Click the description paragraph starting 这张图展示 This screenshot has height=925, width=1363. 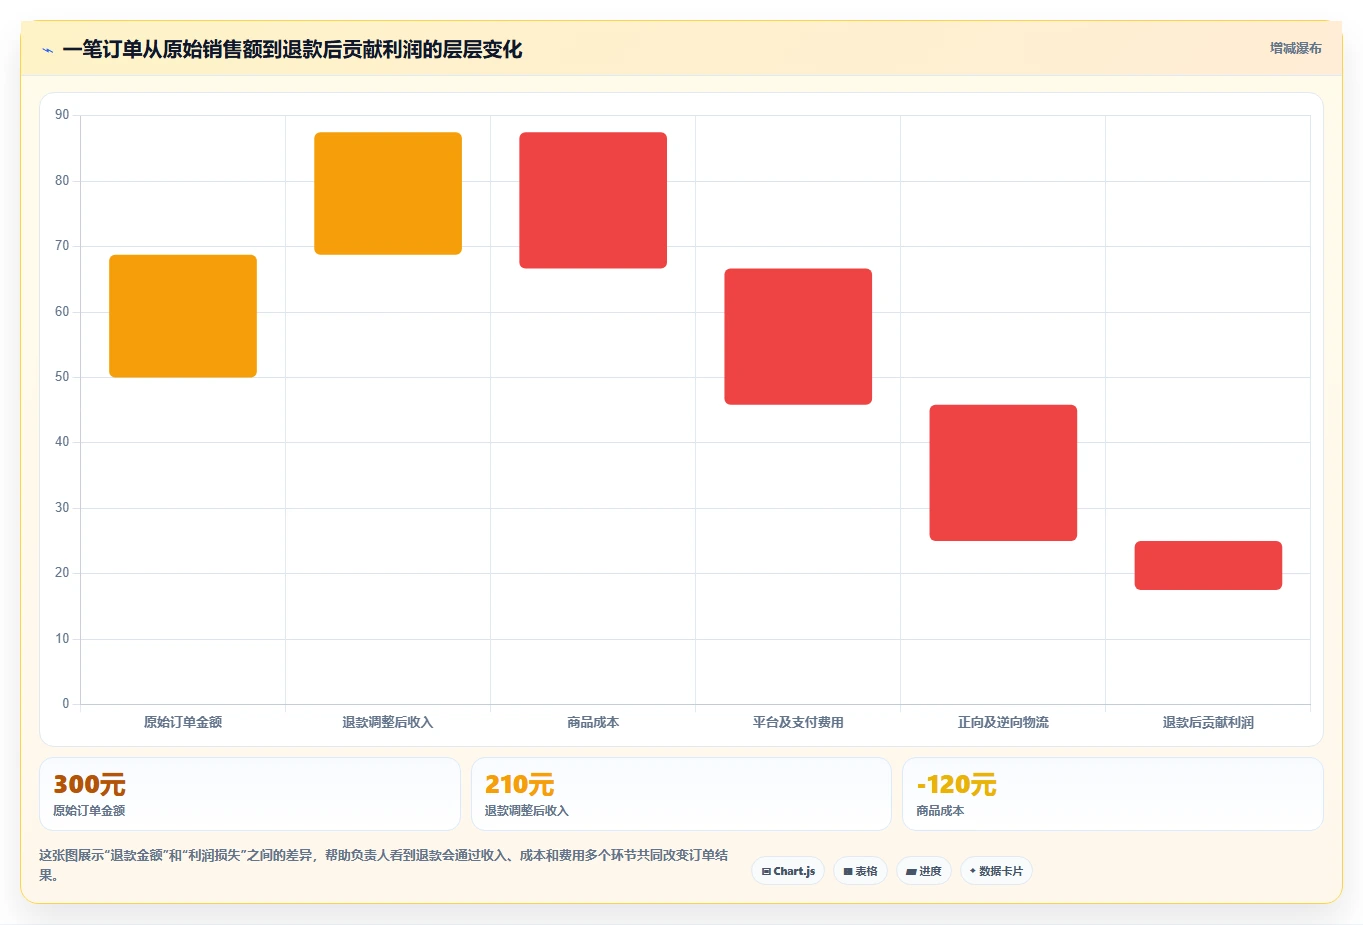coord(383,865)
